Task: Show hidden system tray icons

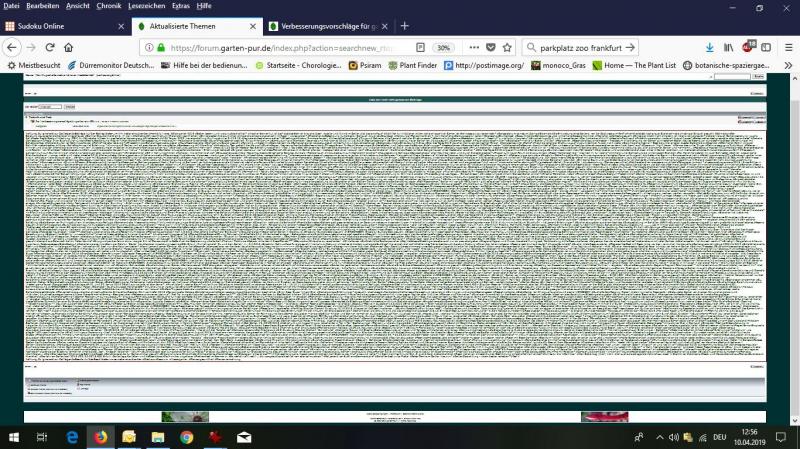Action: tap(657, 437)
